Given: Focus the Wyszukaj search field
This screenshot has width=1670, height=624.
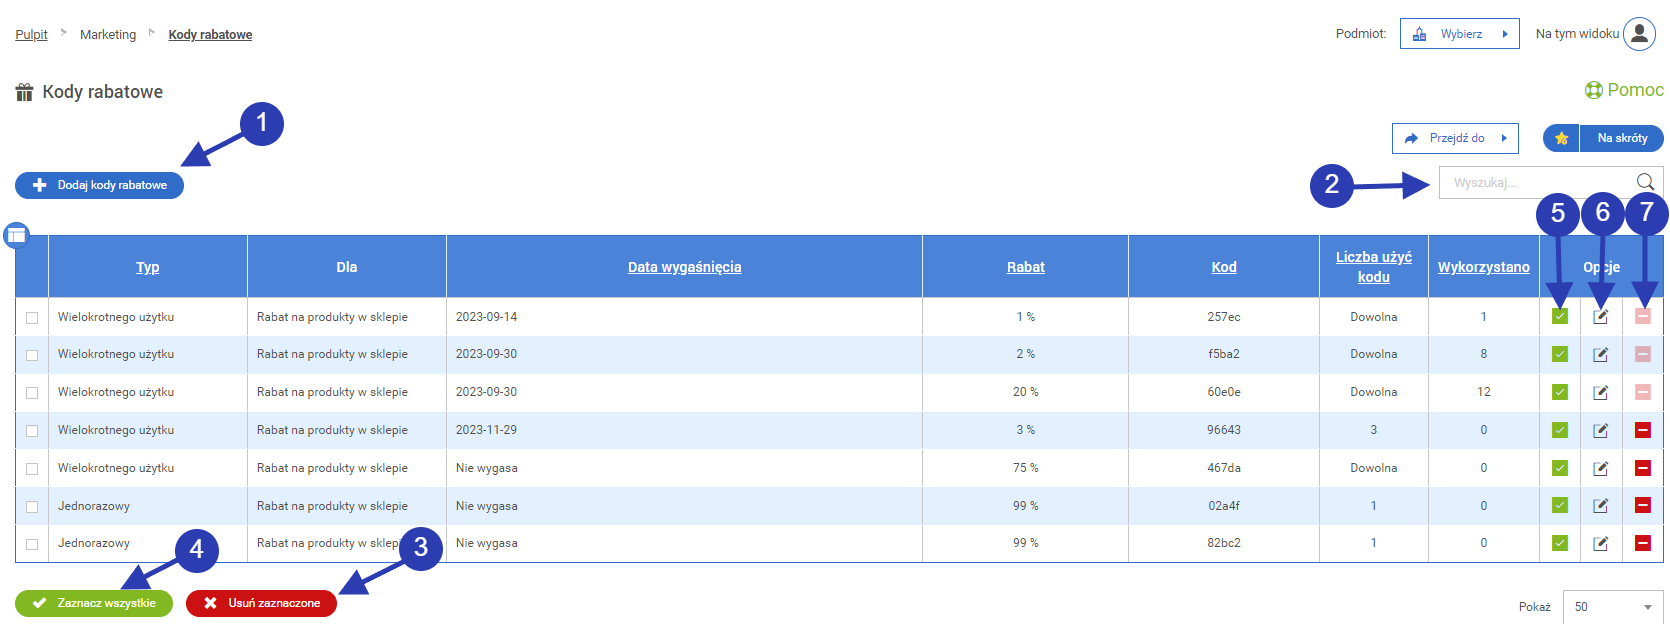Looking at the screenshot, I should (1535, 183).
